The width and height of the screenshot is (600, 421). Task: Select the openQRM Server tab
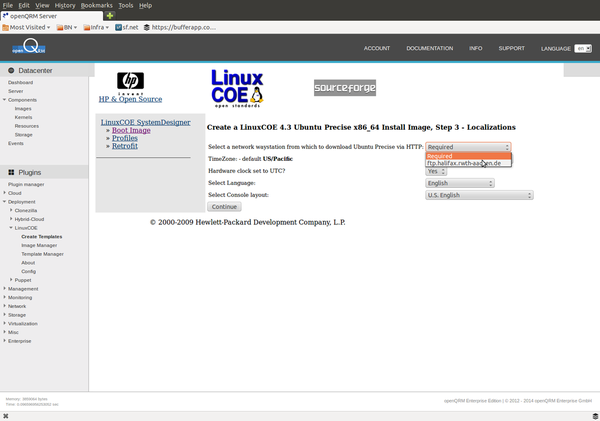click(52, 16)
